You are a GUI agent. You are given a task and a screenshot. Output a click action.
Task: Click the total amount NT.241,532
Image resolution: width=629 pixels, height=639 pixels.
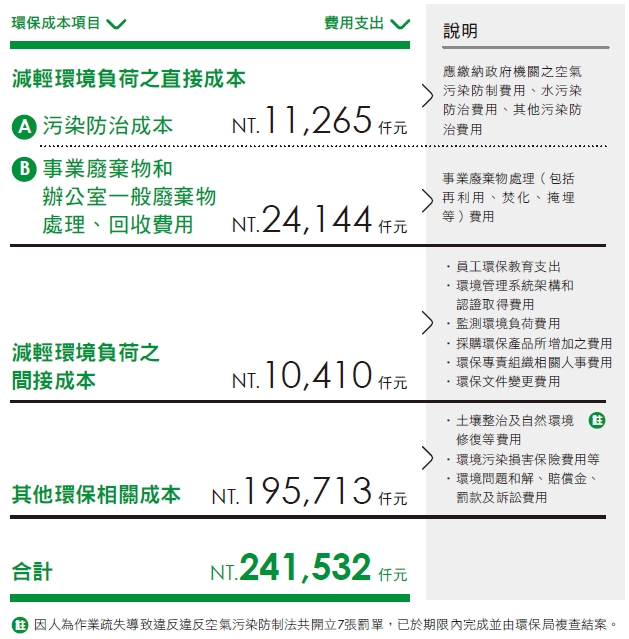[x=291, y=567]
